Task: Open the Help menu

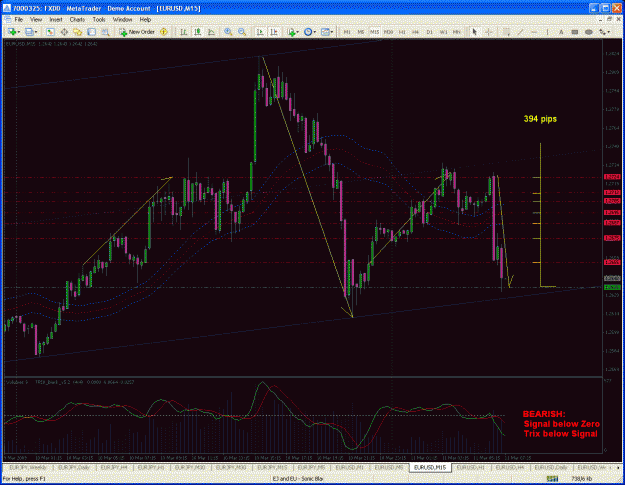Action: point(145,20)
